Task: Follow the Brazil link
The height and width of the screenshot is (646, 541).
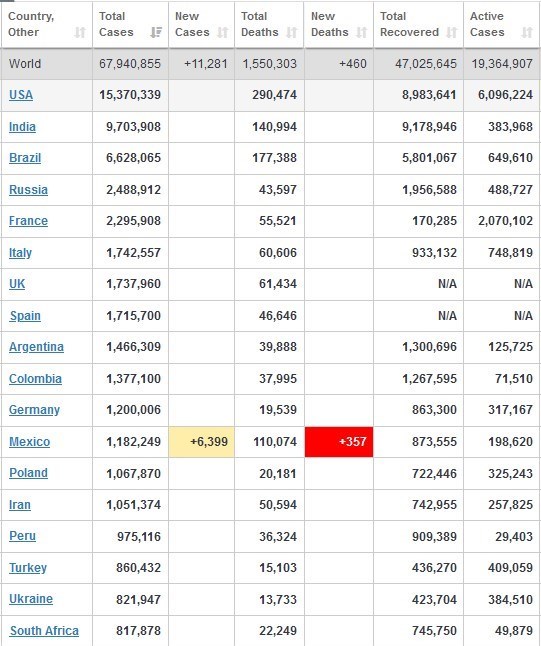Action: [x=25, y=158]
